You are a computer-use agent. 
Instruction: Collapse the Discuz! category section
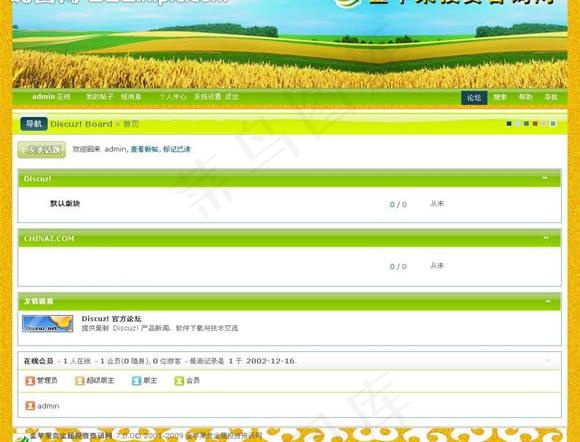[x=545, y=178]
